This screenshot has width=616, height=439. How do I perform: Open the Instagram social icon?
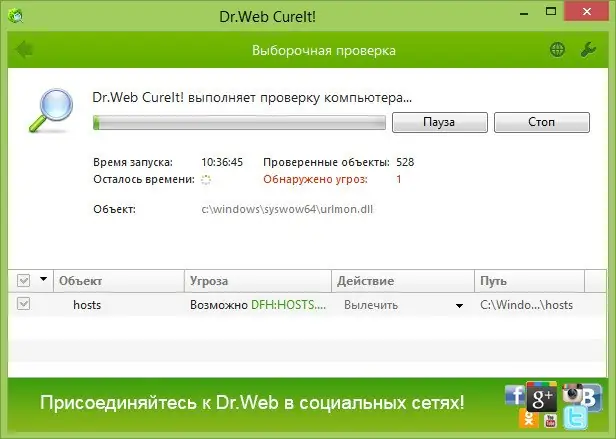572,394
